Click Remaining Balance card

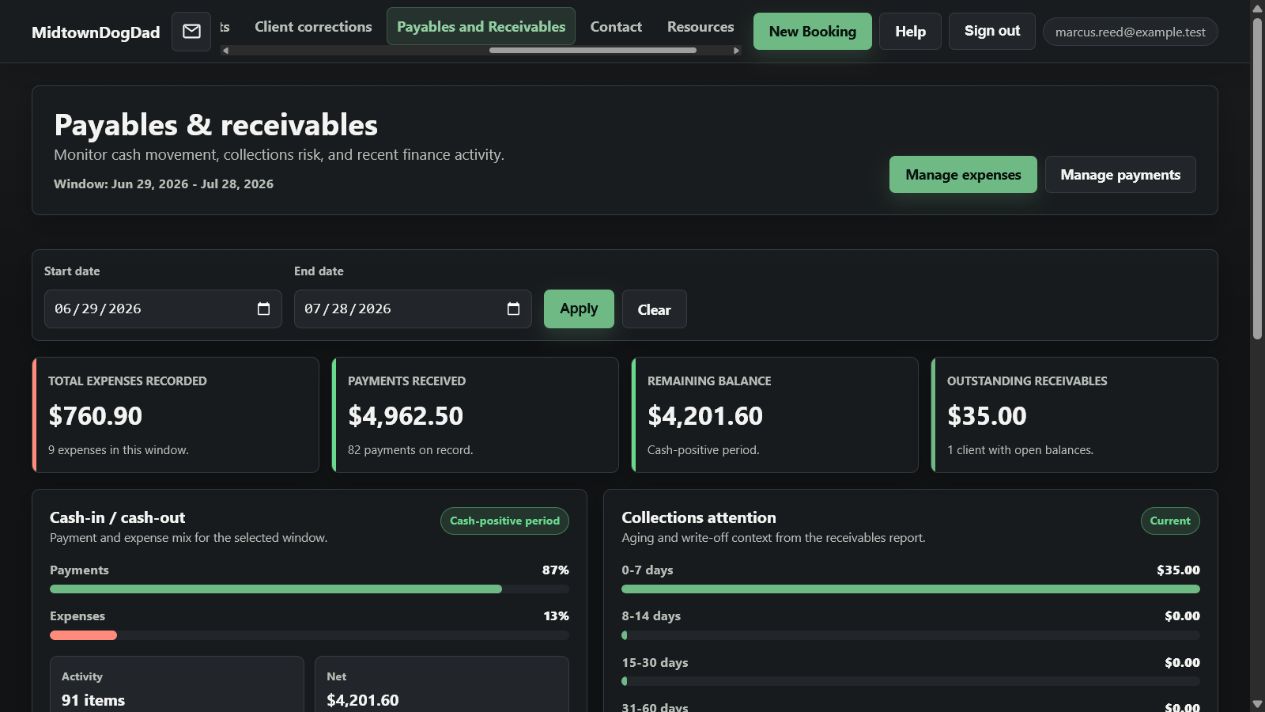click(775, 415)
